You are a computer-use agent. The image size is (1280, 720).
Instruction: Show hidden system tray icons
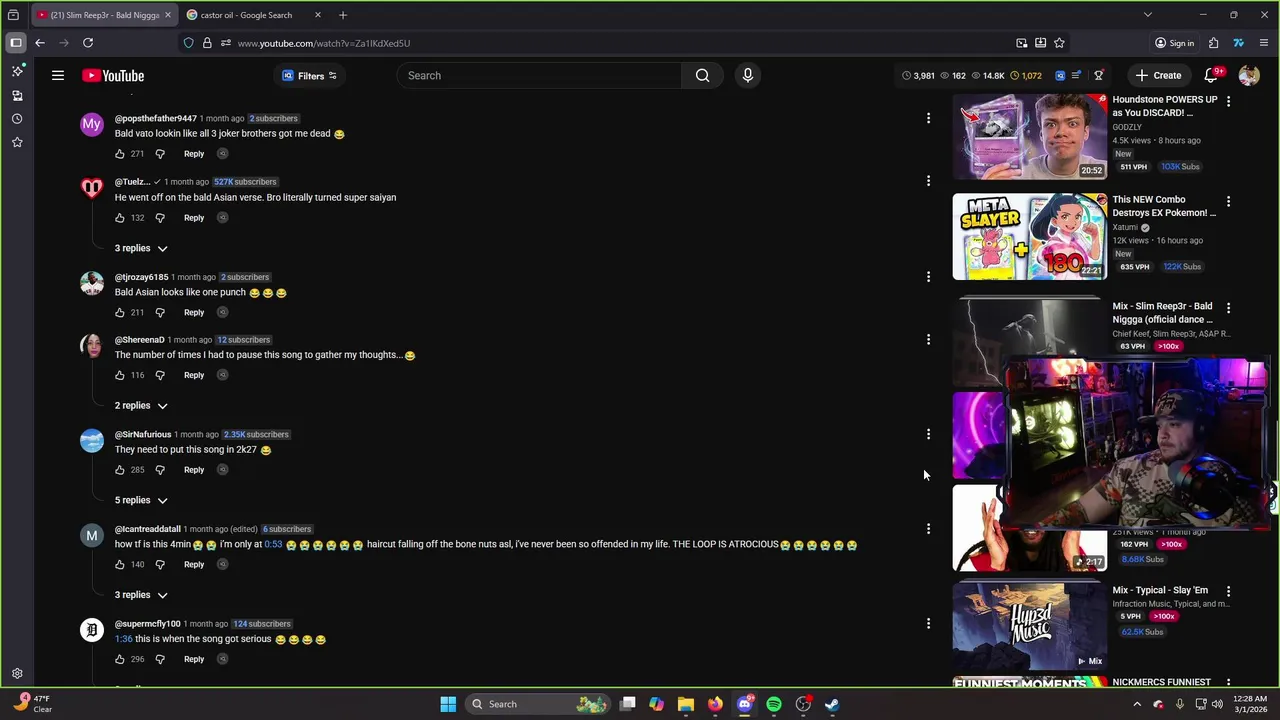click(x=1137, y=704)
